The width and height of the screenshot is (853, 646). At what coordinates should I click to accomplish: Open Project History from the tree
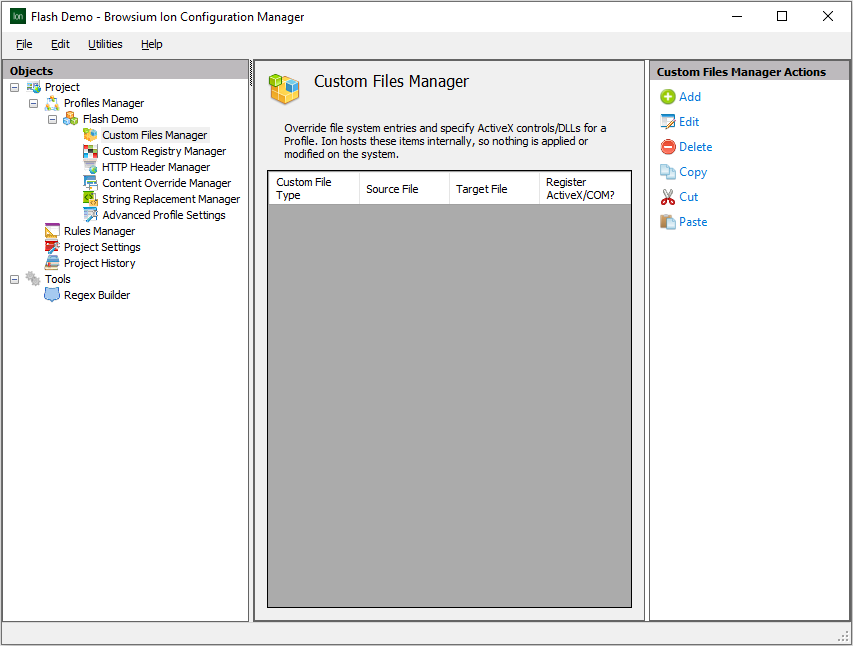100,263
